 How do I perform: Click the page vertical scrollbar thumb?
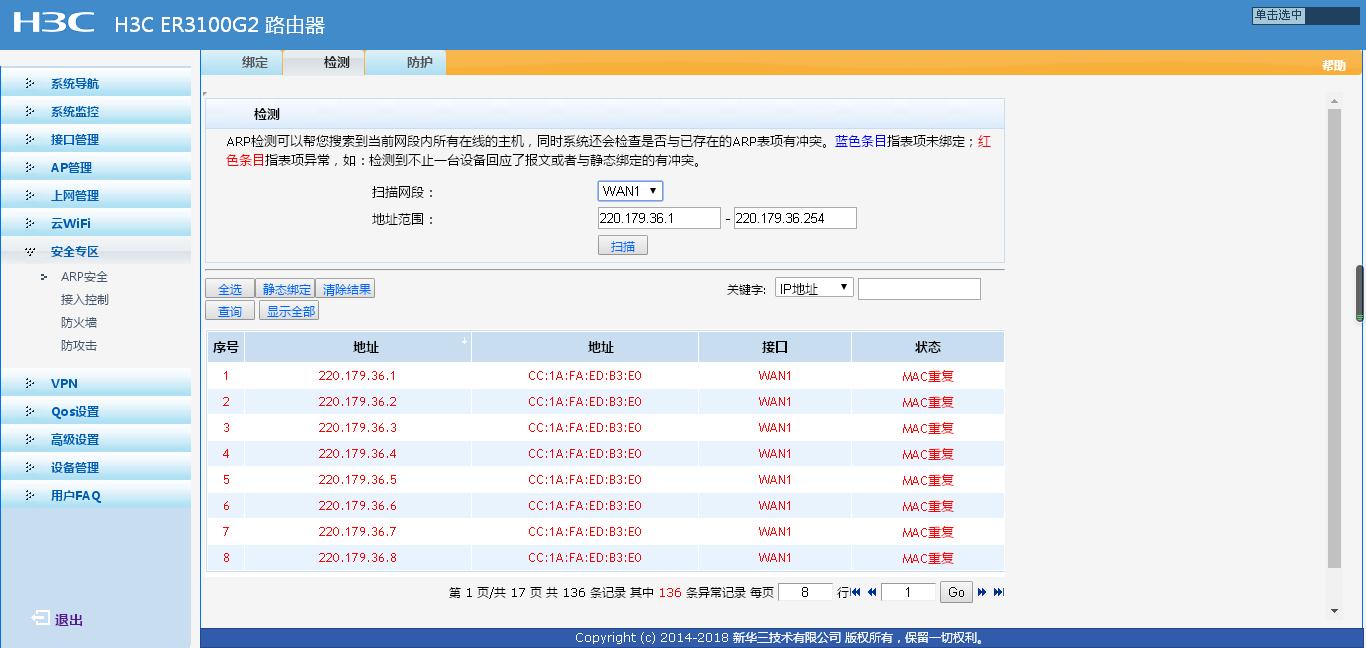point(1360,293)
